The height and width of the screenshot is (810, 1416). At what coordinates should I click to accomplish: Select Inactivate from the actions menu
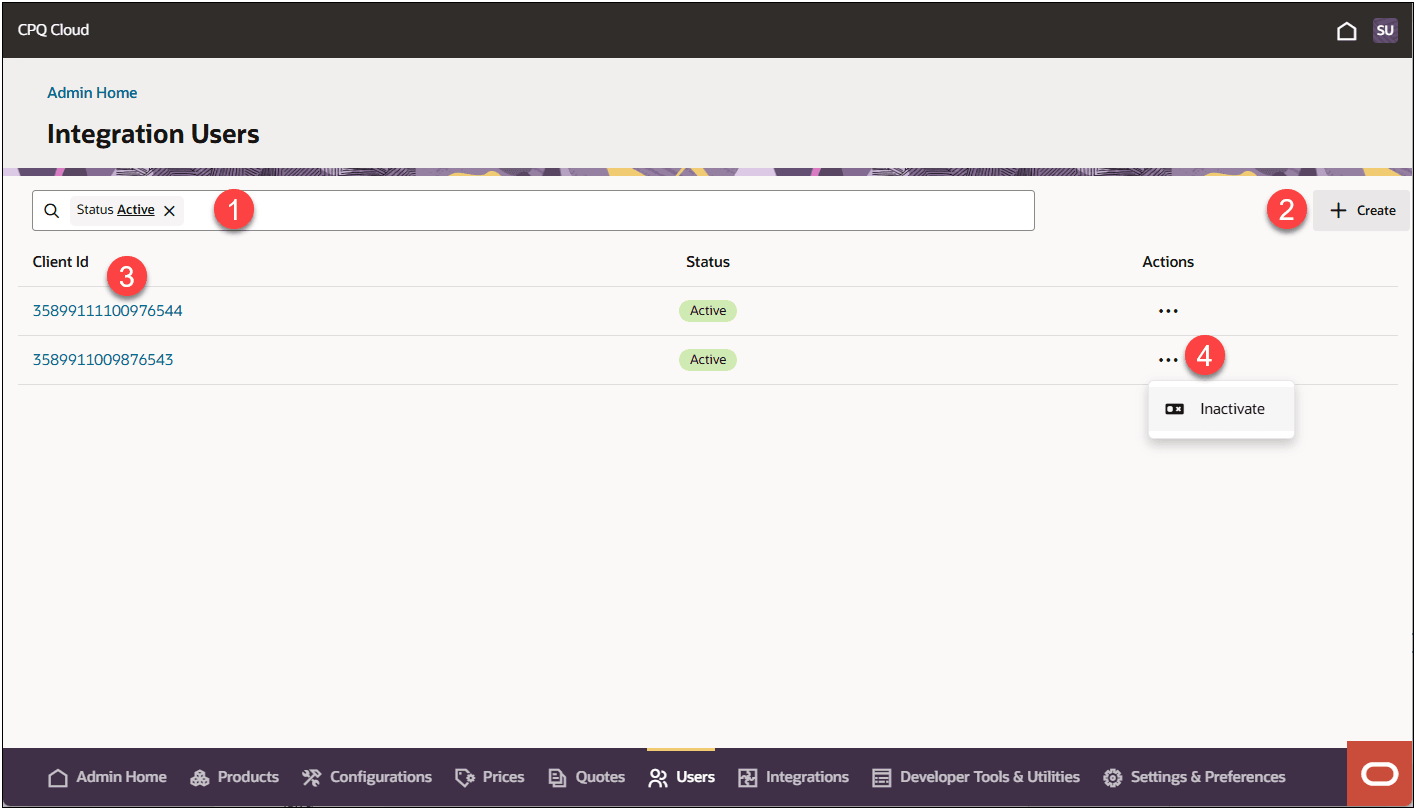click(x=1232, y=408)
